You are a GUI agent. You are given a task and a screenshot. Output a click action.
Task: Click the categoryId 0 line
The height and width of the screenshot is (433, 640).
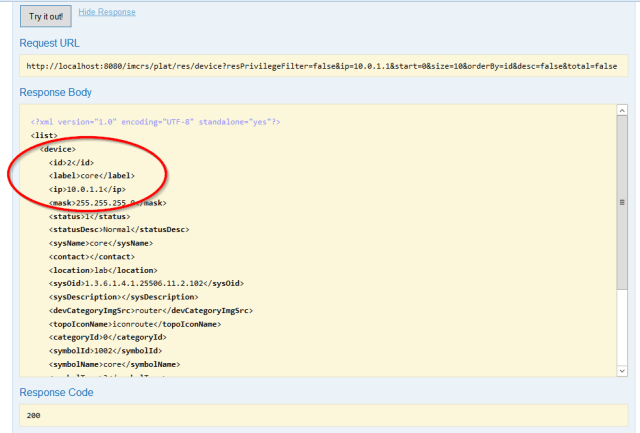click(108, 337)
